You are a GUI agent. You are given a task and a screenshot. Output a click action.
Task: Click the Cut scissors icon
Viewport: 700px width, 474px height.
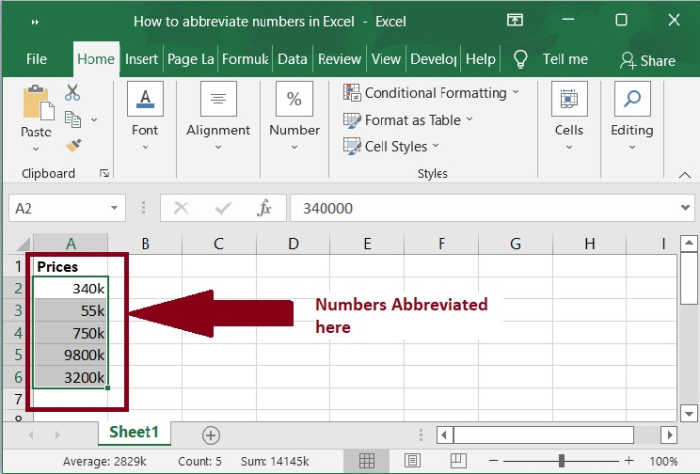pyautogui.click(x=73, y=93)
